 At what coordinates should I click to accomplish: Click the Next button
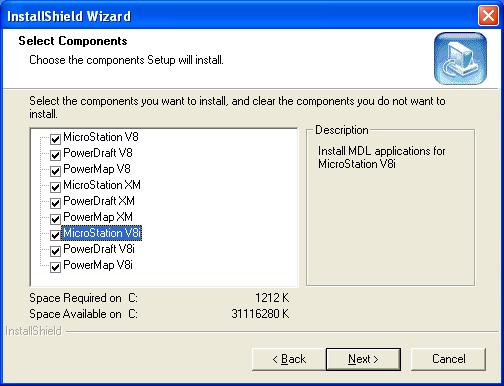(363, 359)
